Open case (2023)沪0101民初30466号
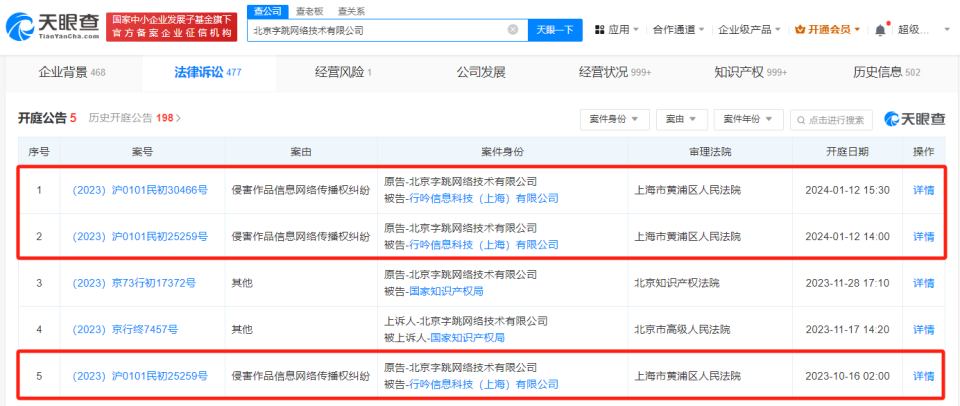 [140, 190]
